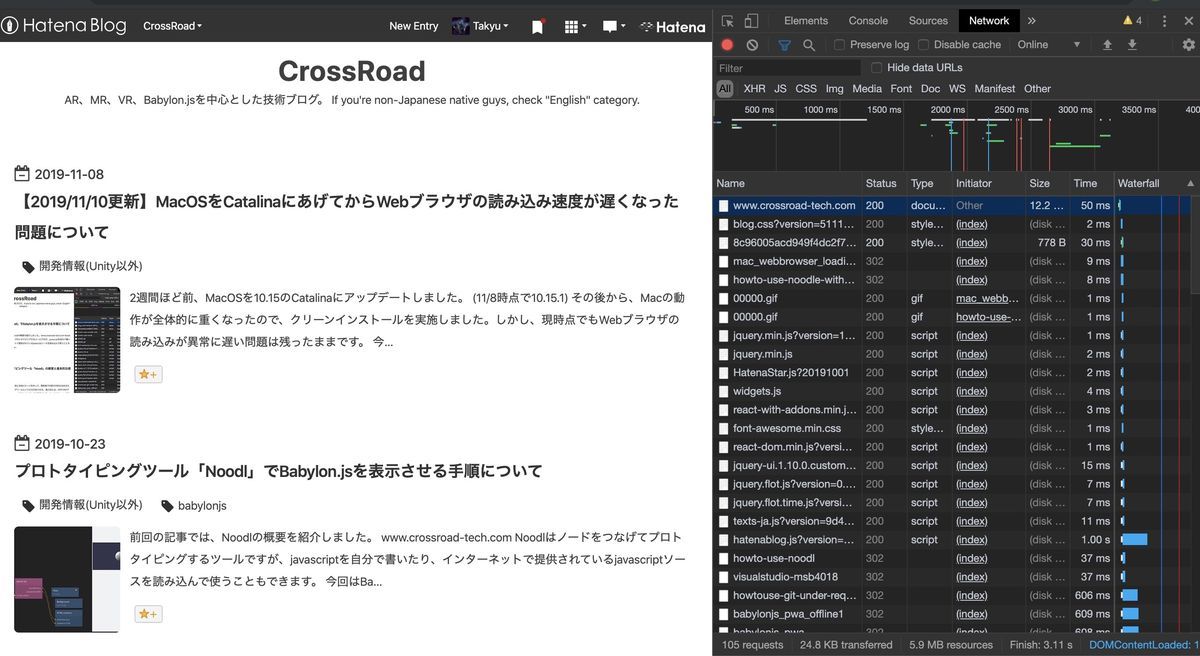Open the Noodl article thumbnail
The width and height of the screenshot is (1200, 656).
pyautogui.click(x=67, y=579)
